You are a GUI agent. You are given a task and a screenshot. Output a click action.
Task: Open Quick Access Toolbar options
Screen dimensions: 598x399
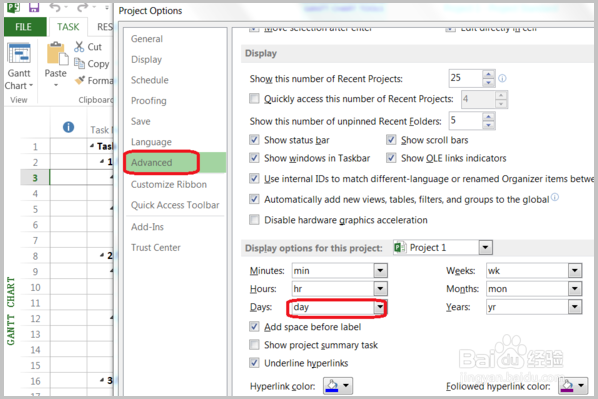tap(175, 205)
